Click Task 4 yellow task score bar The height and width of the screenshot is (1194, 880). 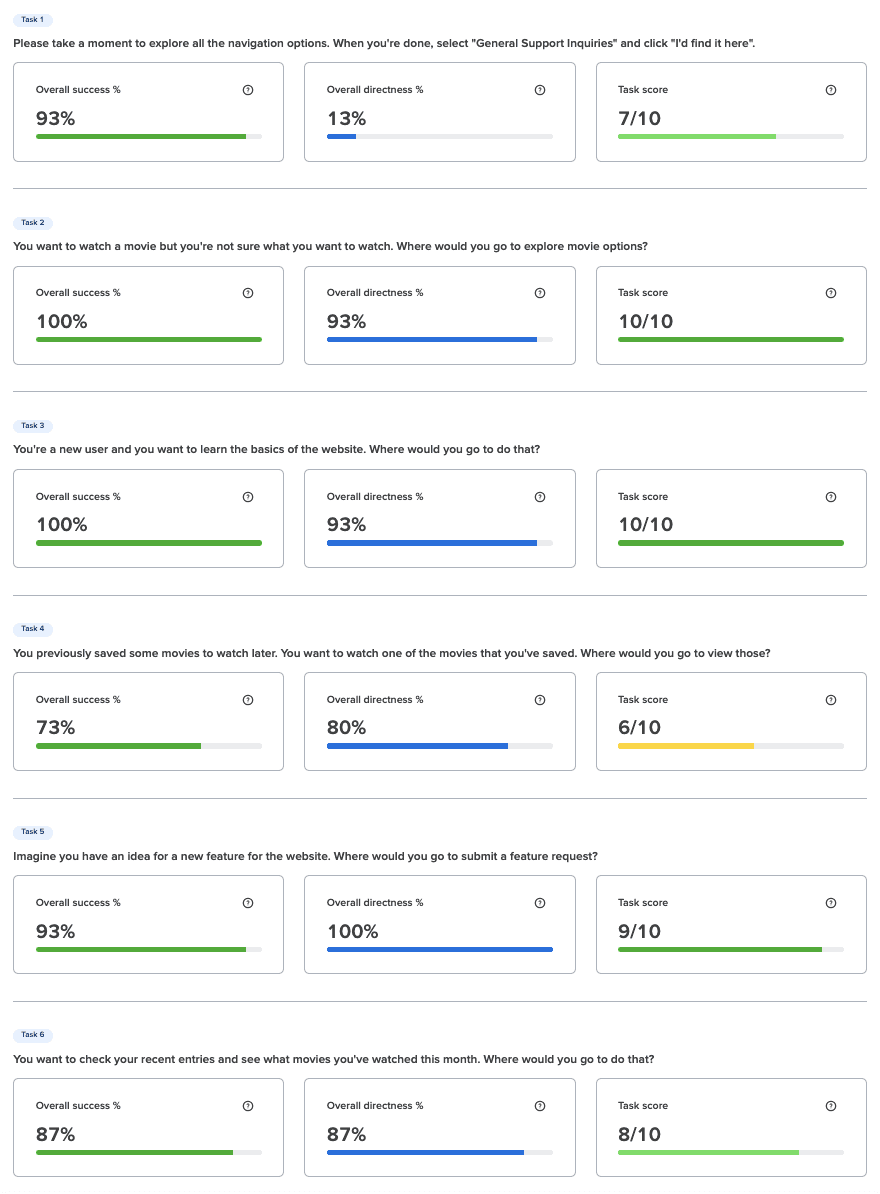(x=731, y=746)
